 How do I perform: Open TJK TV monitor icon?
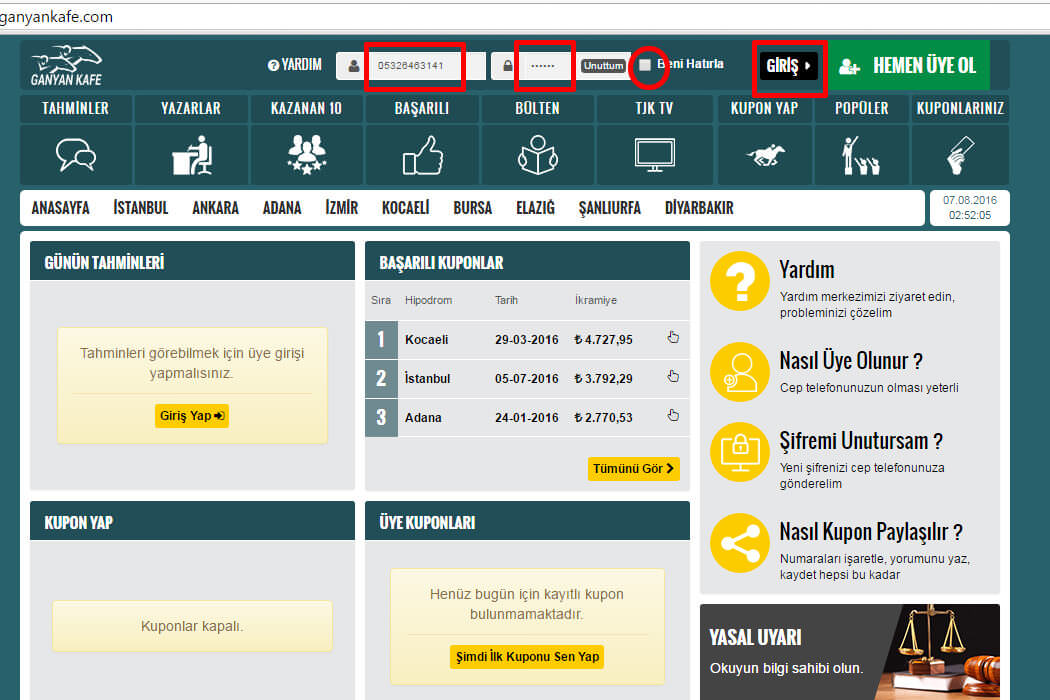coord(654,155)
